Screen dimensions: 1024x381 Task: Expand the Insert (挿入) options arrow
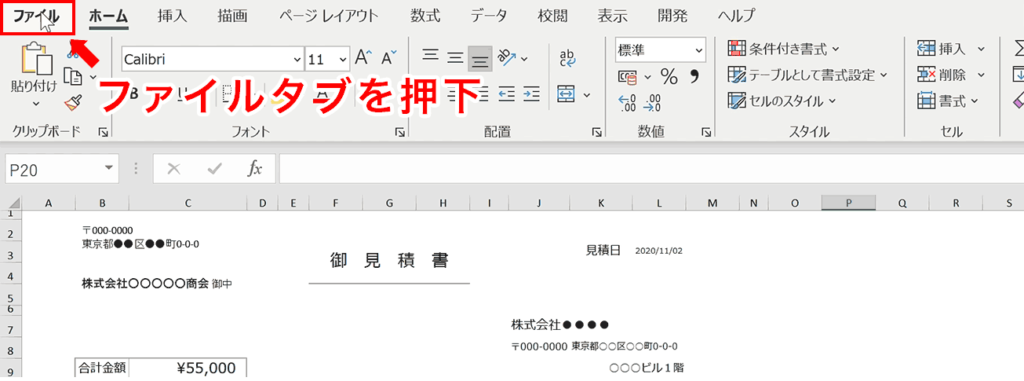point(980,49)
